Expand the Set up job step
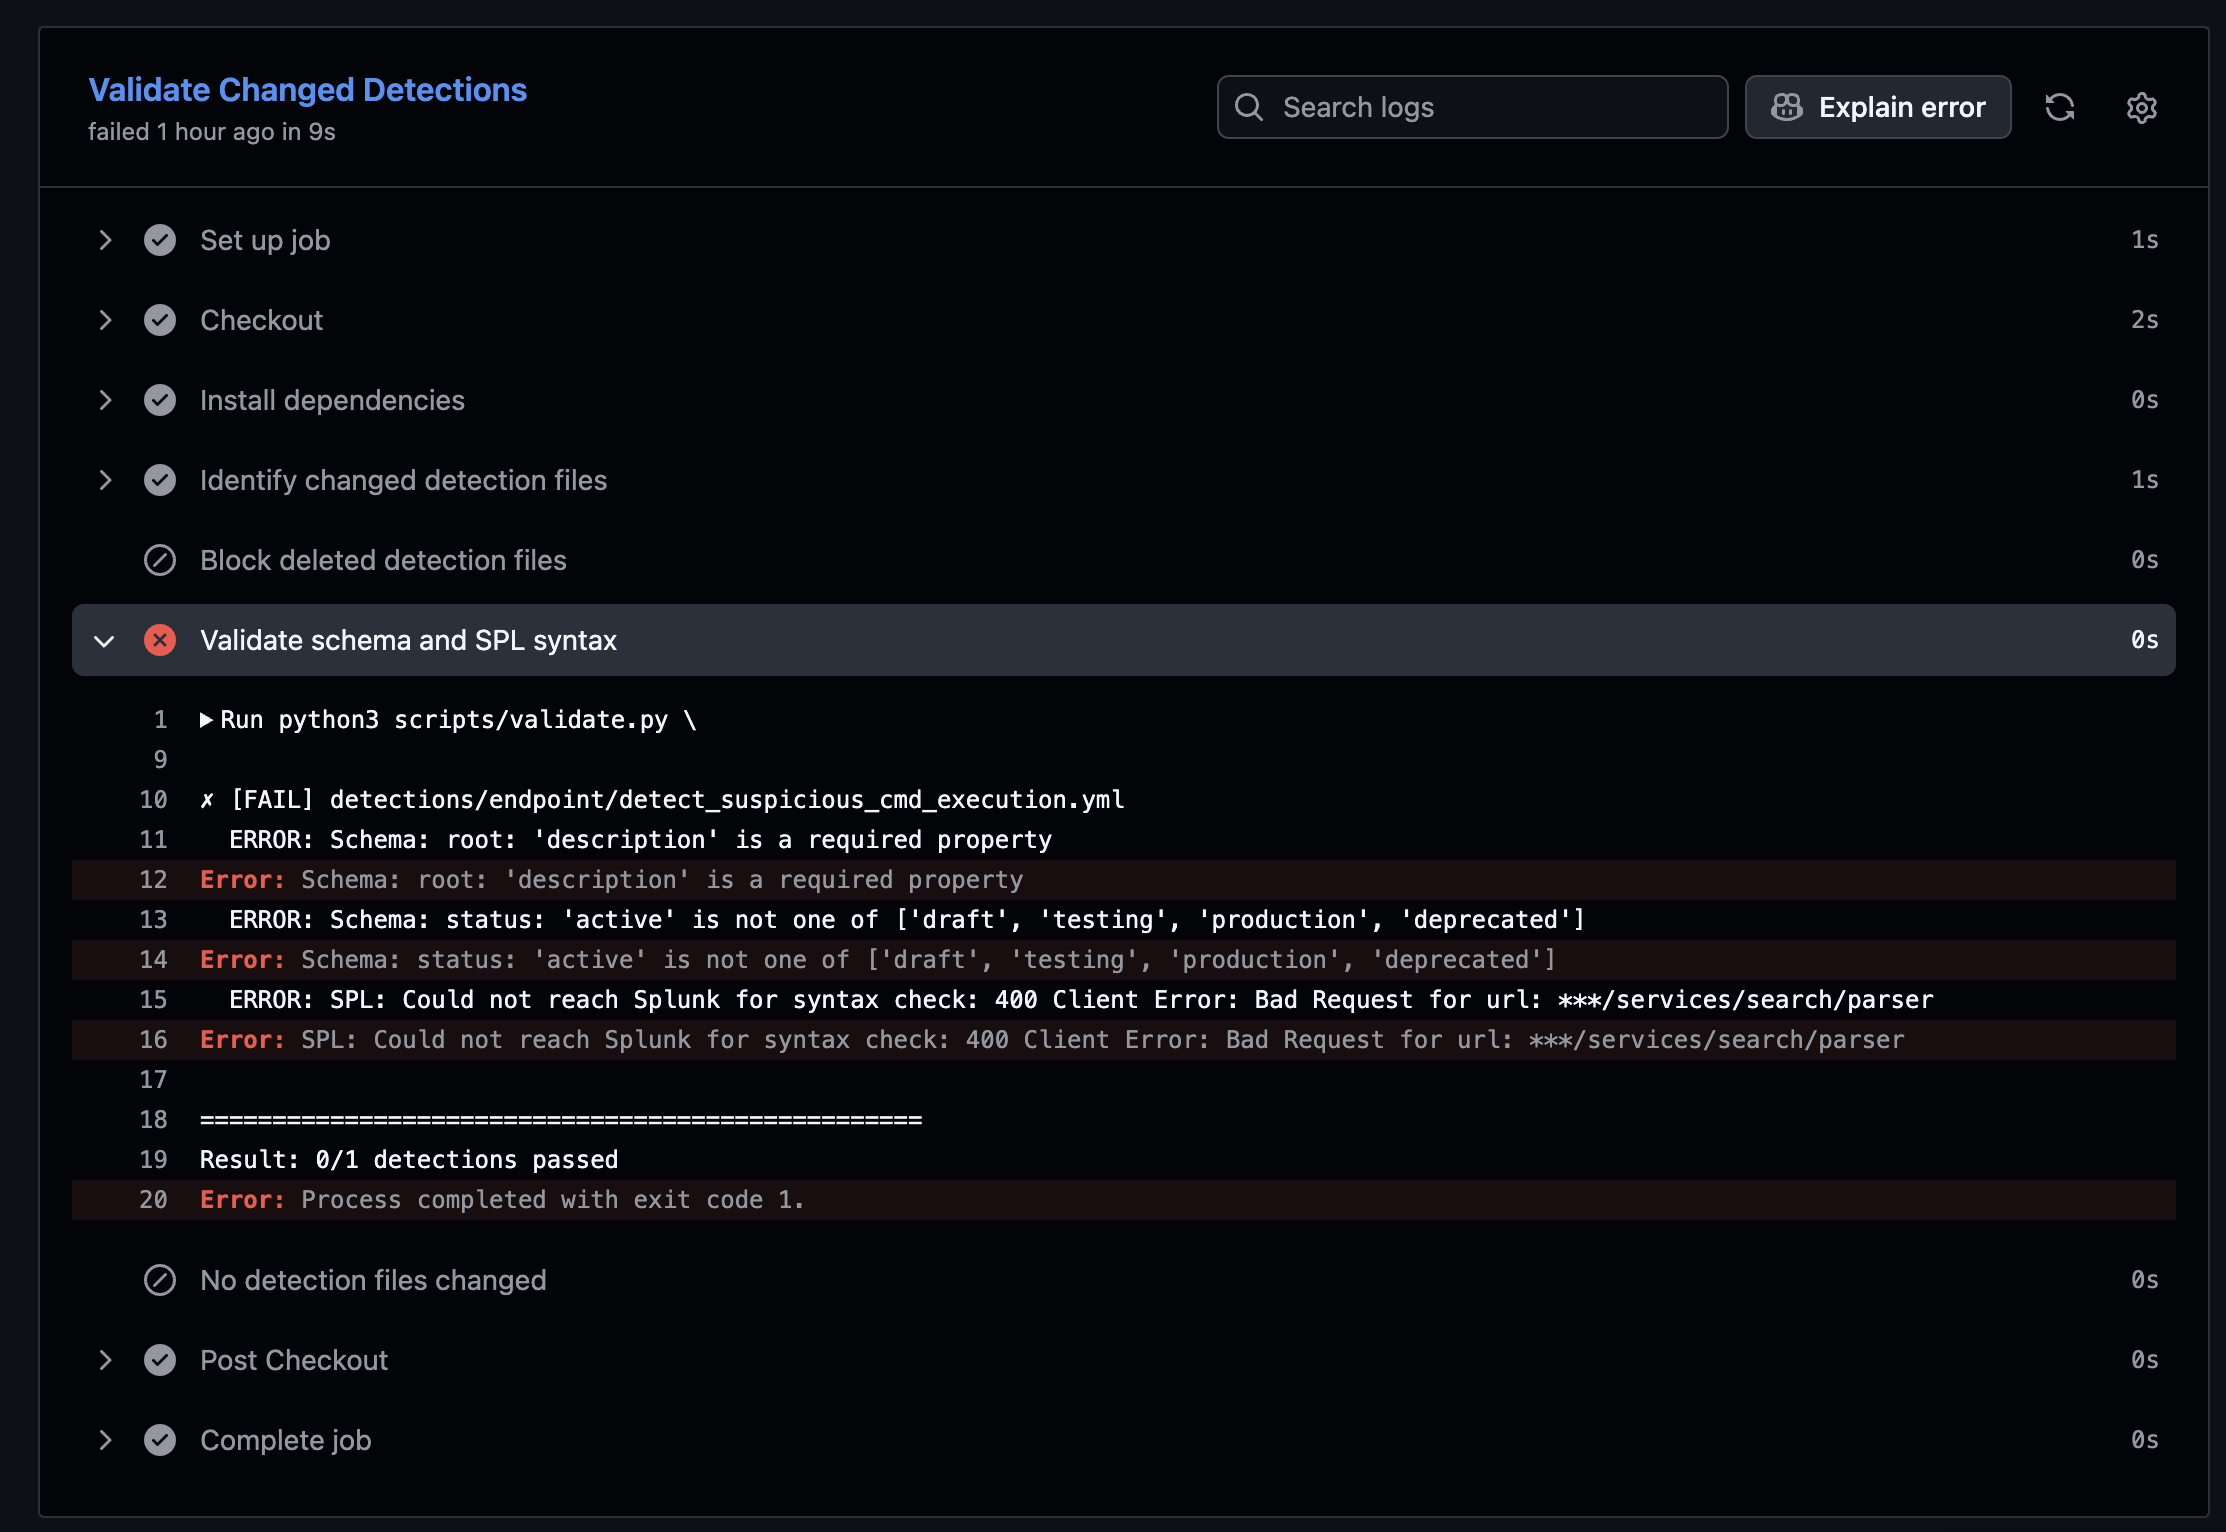 coord(105,240)
